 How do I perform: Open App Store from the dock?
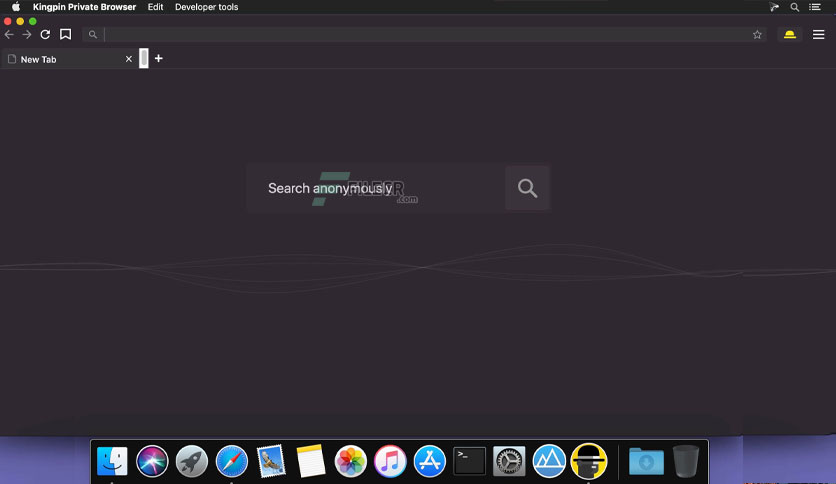click(x=430, y=461)
